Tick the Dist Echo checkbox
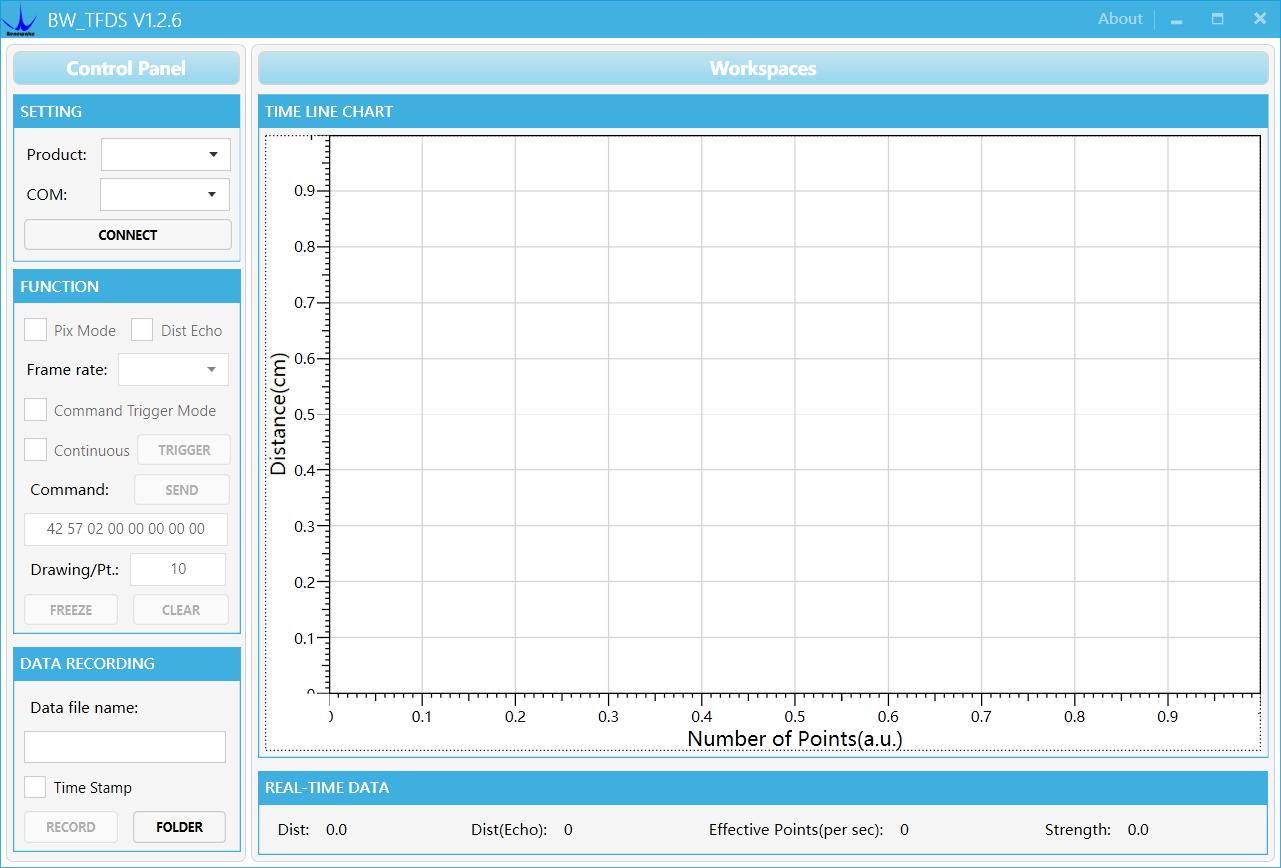This screenshot has height=868, width=1281. [142, 330]
